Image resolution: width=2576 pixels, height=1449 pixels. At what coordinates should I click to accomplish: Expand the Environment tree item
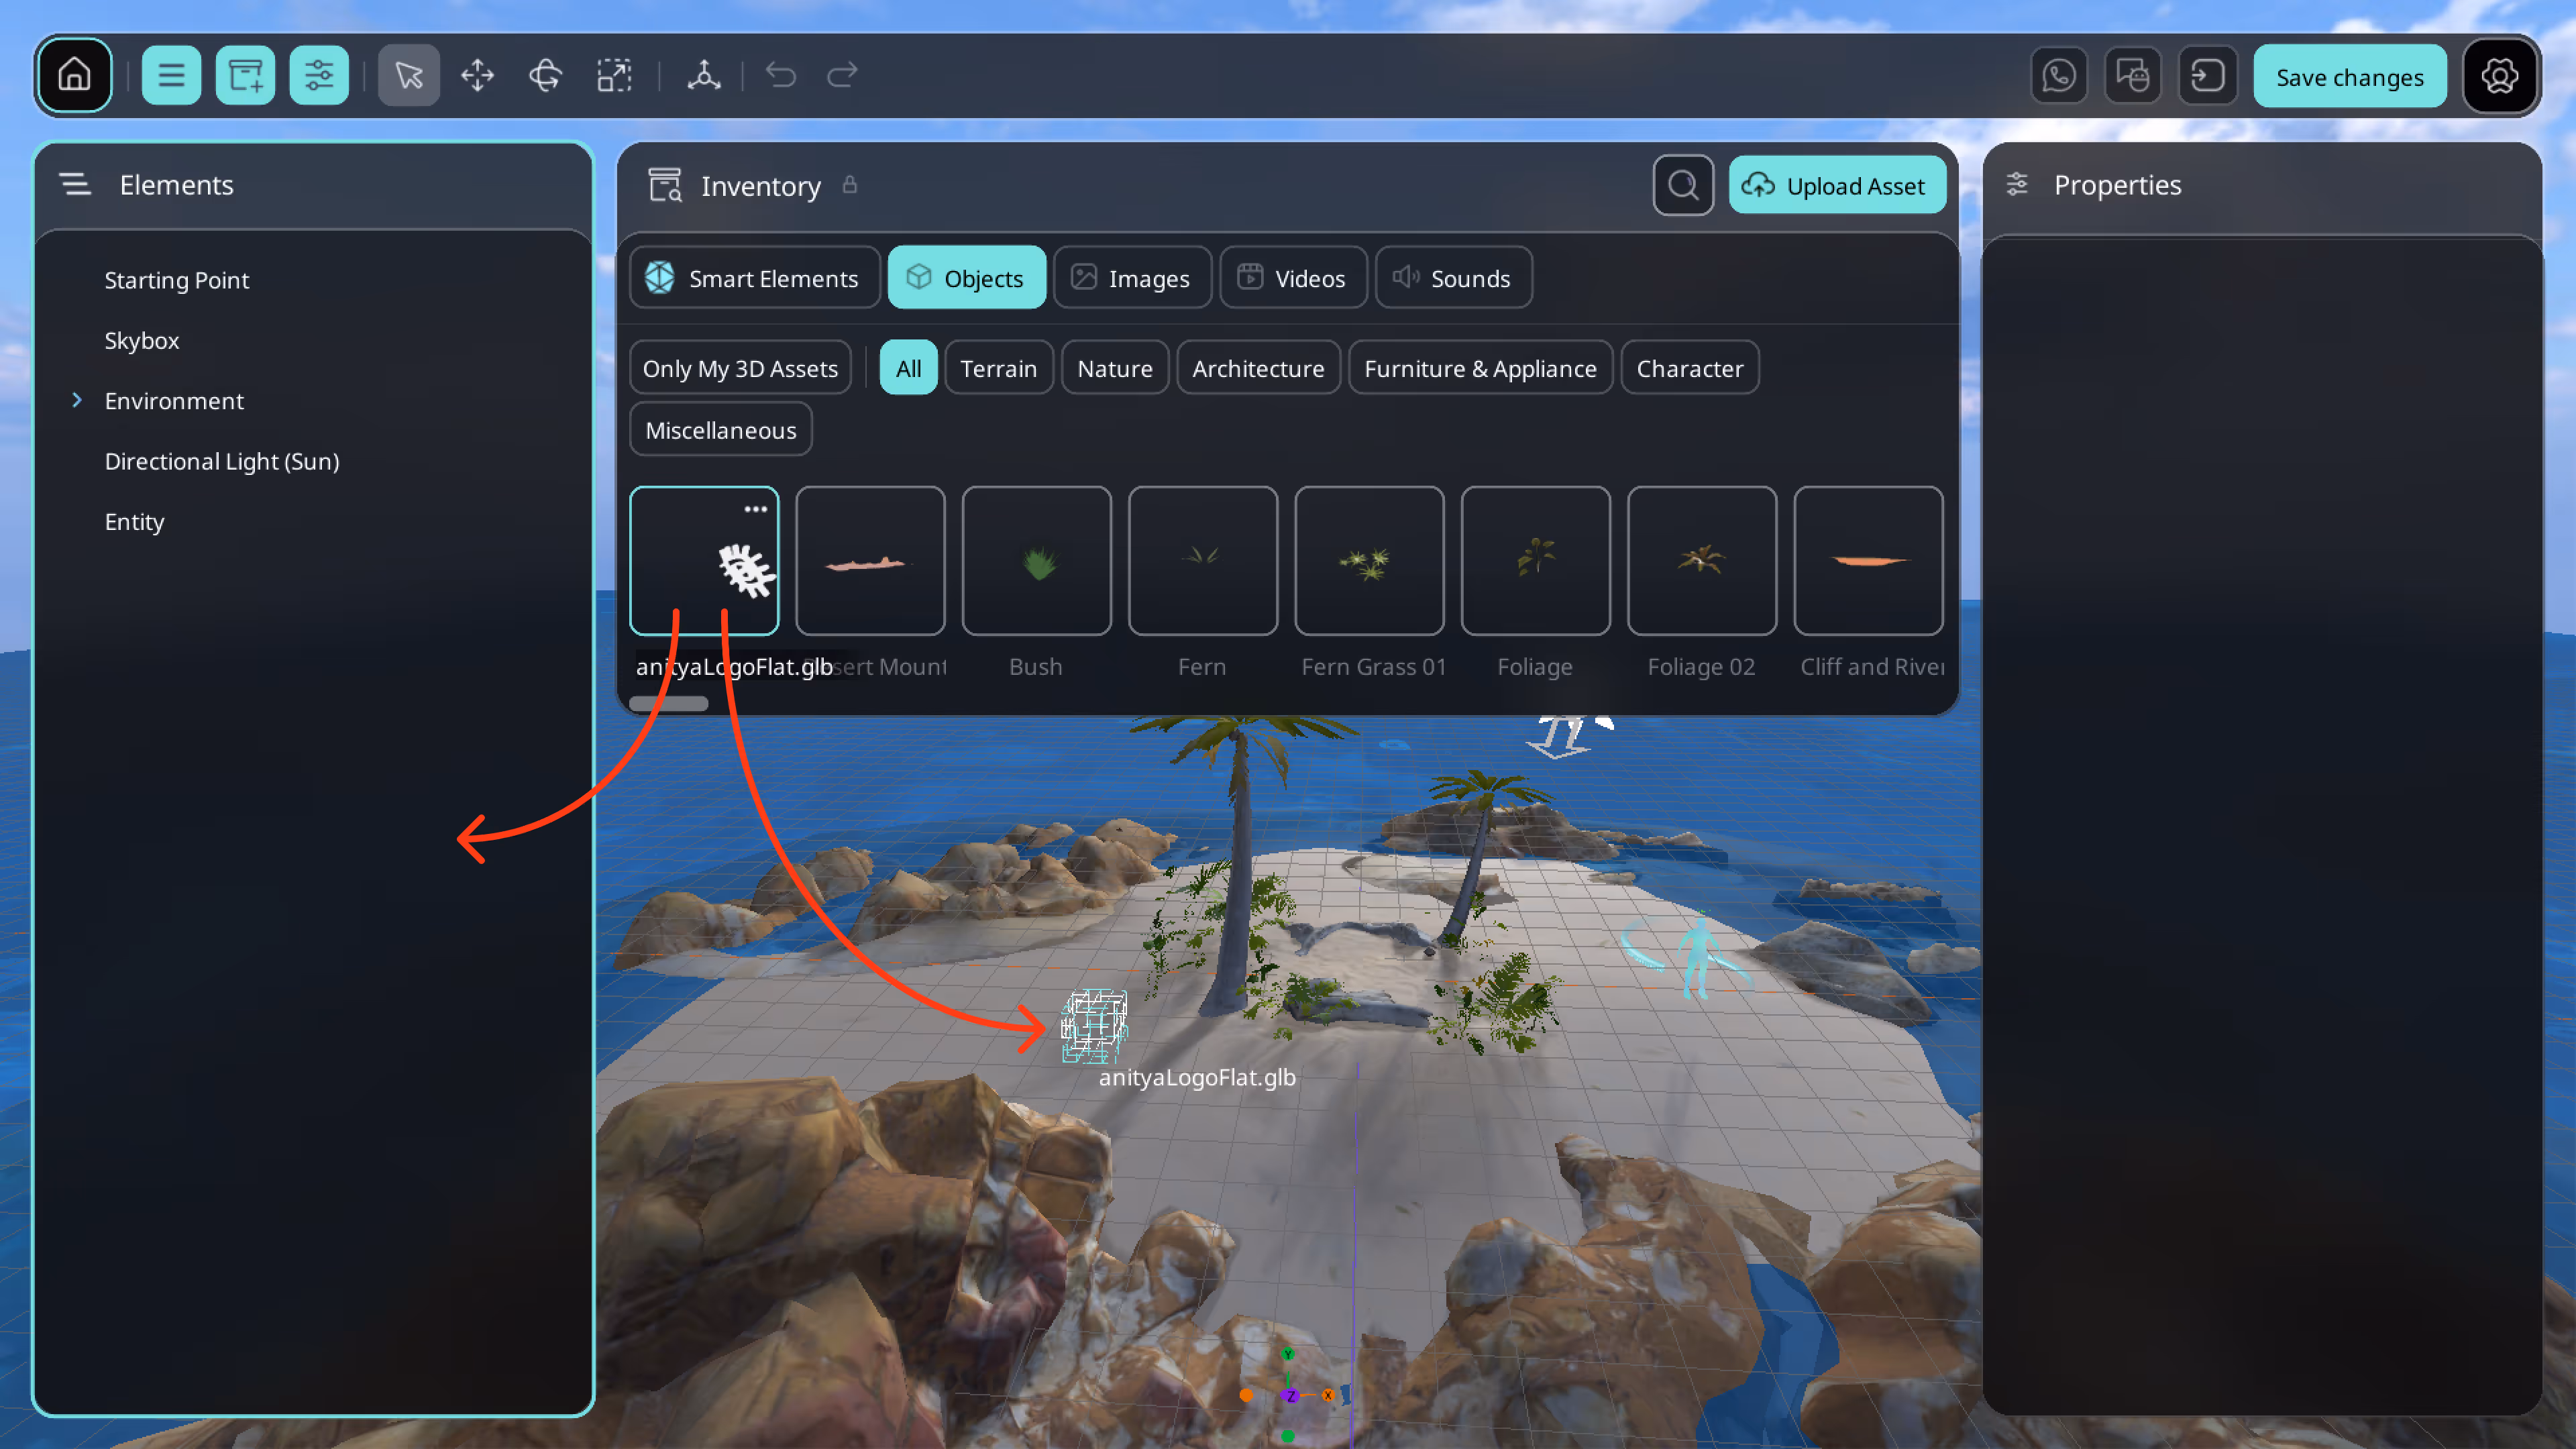click(76, 400)
